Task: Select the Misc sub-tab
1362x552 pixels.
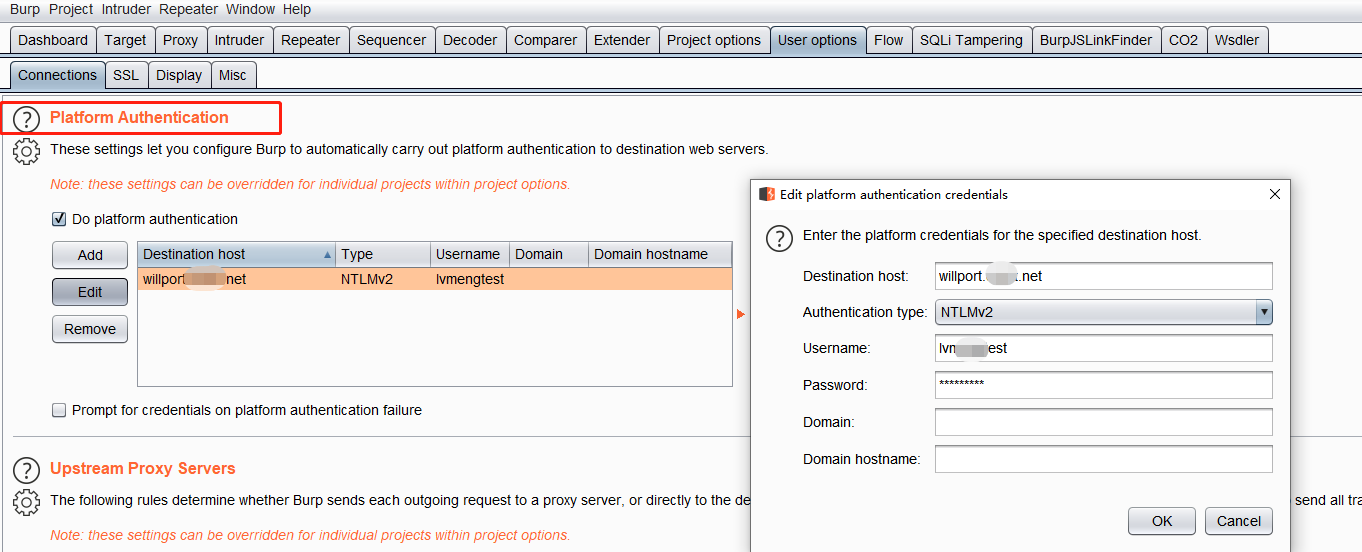Action: 233,75
